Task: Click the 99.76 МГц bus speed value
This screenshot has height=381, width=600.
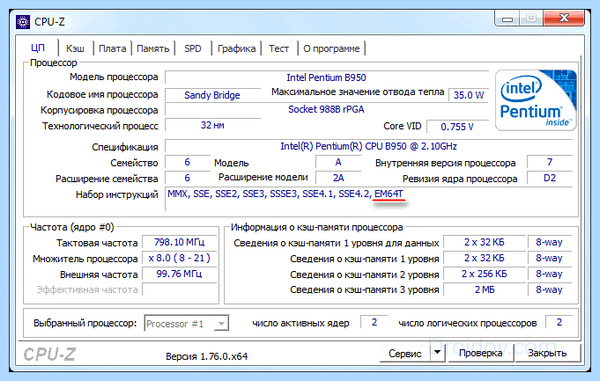Action: [179, 274]
